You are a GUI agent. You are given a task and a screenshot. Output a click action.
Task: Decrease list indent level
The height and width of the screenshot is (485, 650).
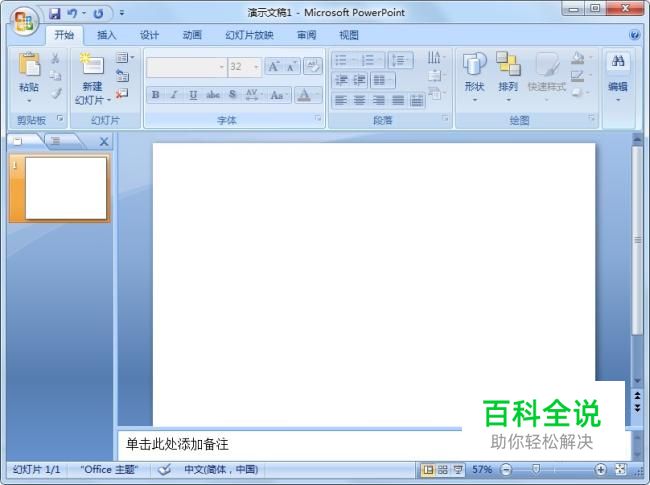(x=341, y=80)
